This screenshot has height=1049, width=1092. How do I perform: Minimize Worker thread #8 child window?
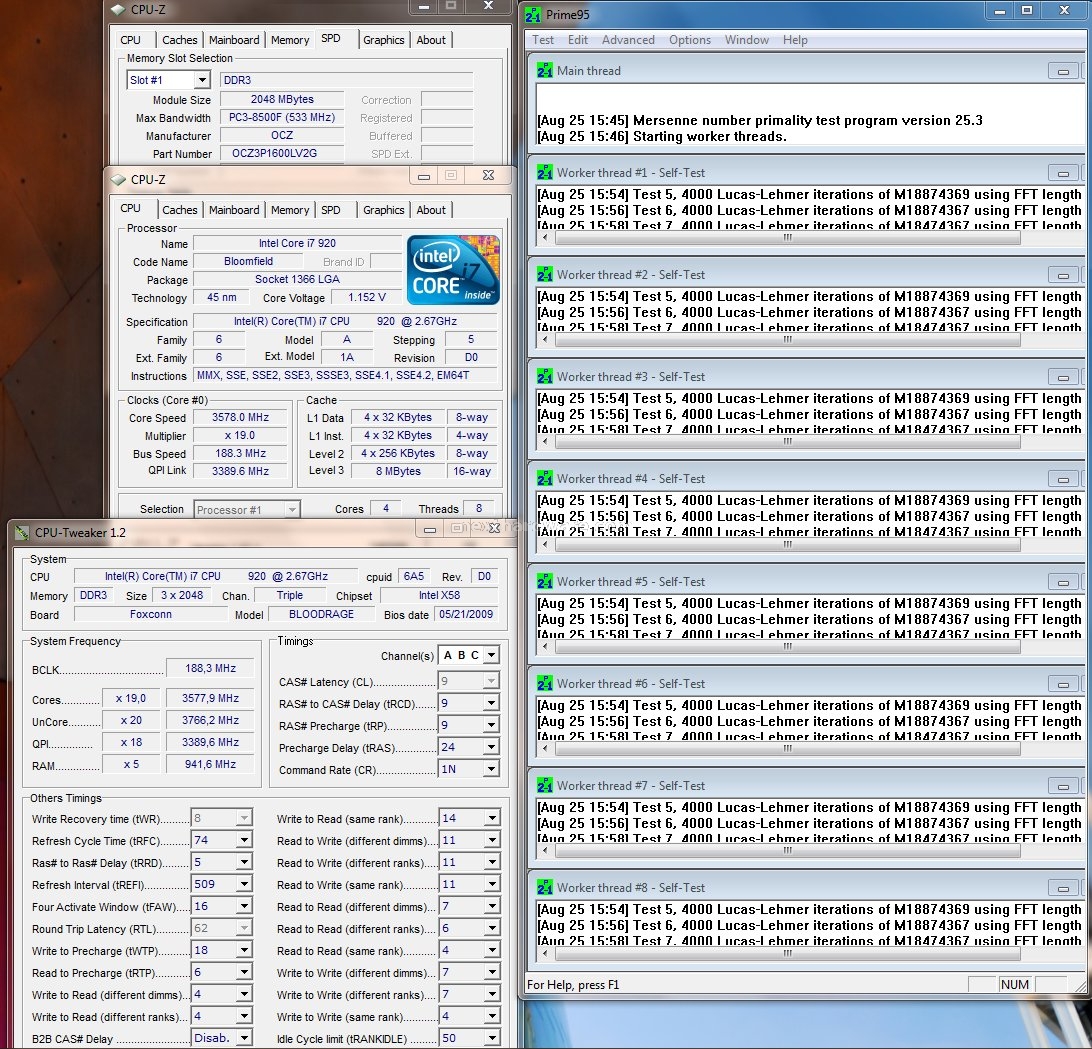pyautogui.click(x=1063, y=888)
